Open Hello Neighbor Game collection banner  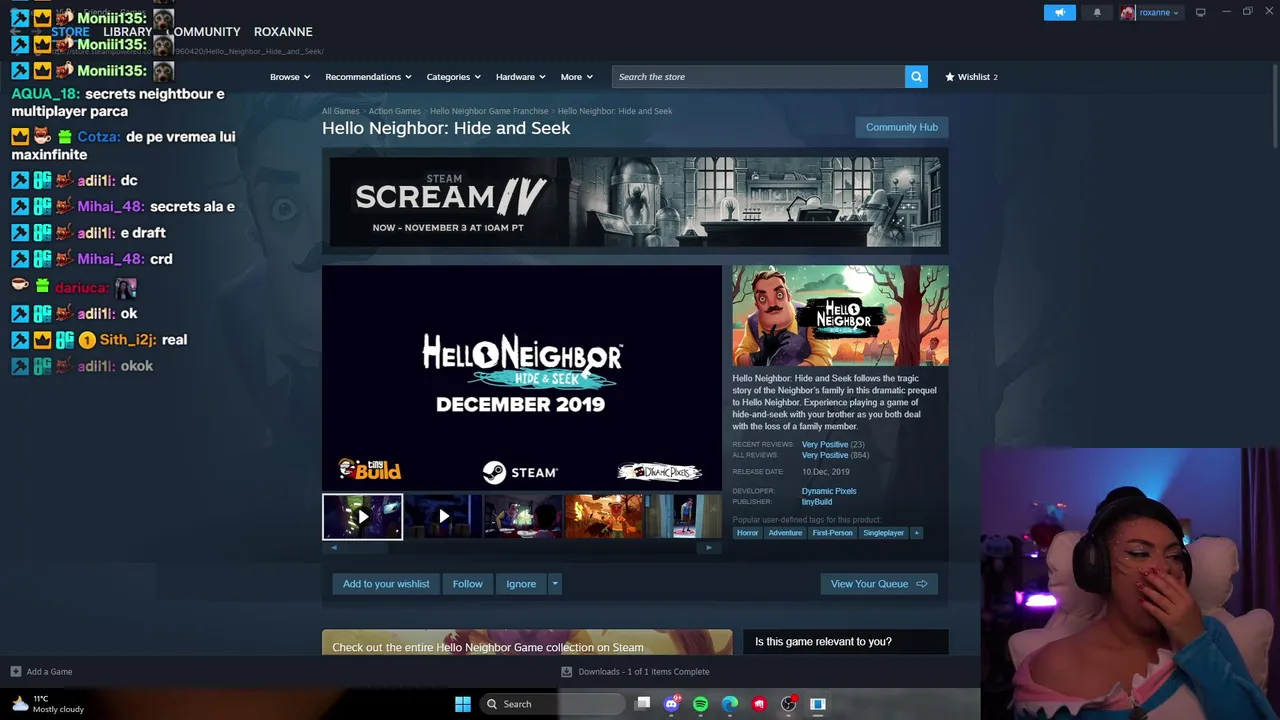point(527,643)
